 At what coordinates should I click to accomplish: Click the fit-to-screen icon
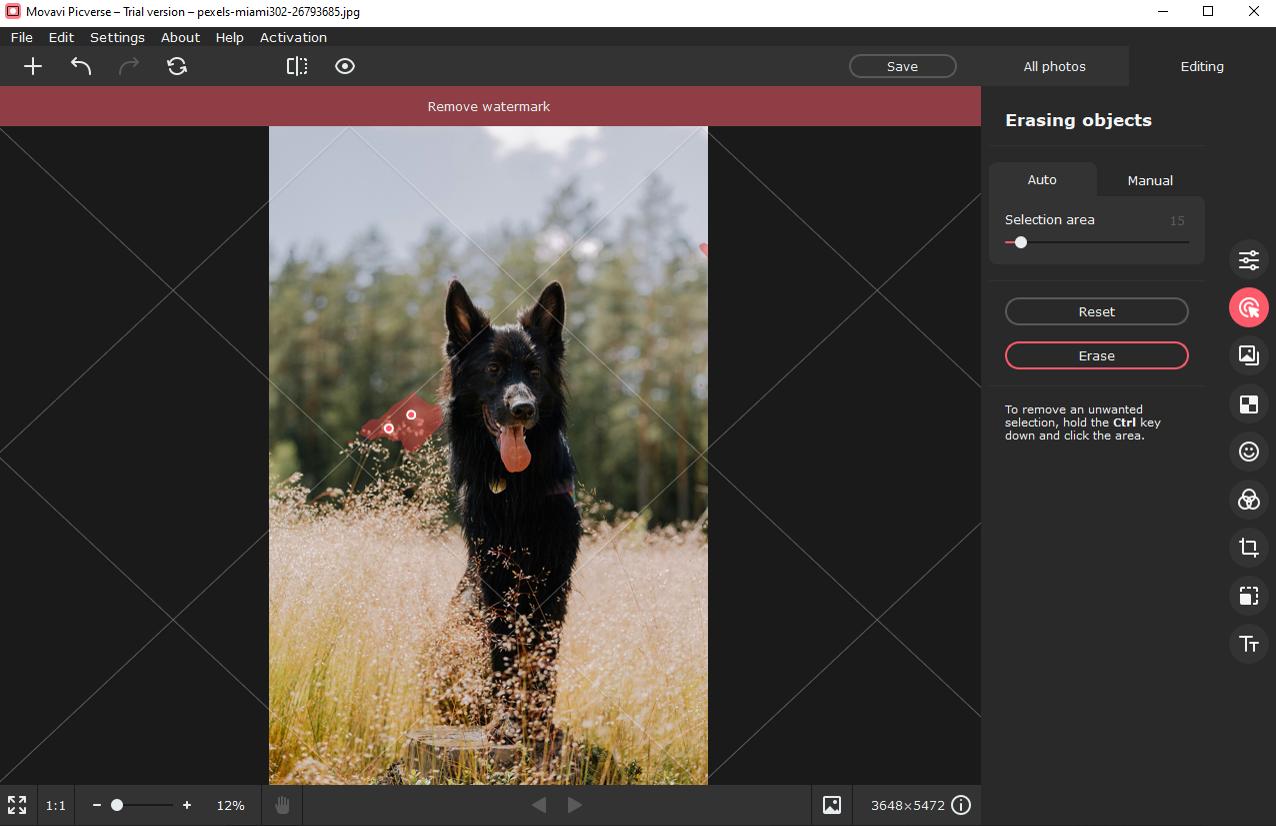tap(17, 805)
